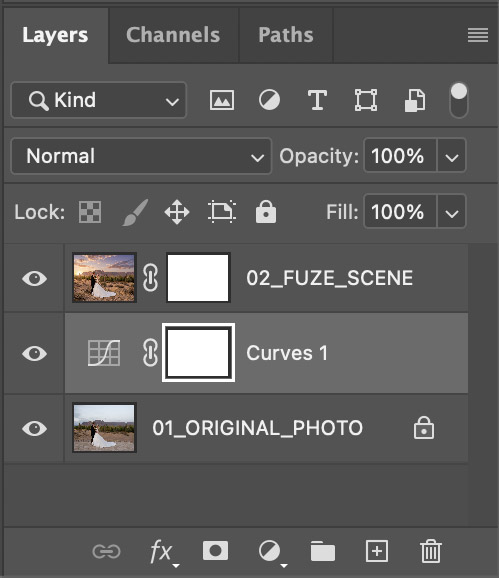
Task: Filter for pixel layers icon
Action: click(x=221, y=100)
